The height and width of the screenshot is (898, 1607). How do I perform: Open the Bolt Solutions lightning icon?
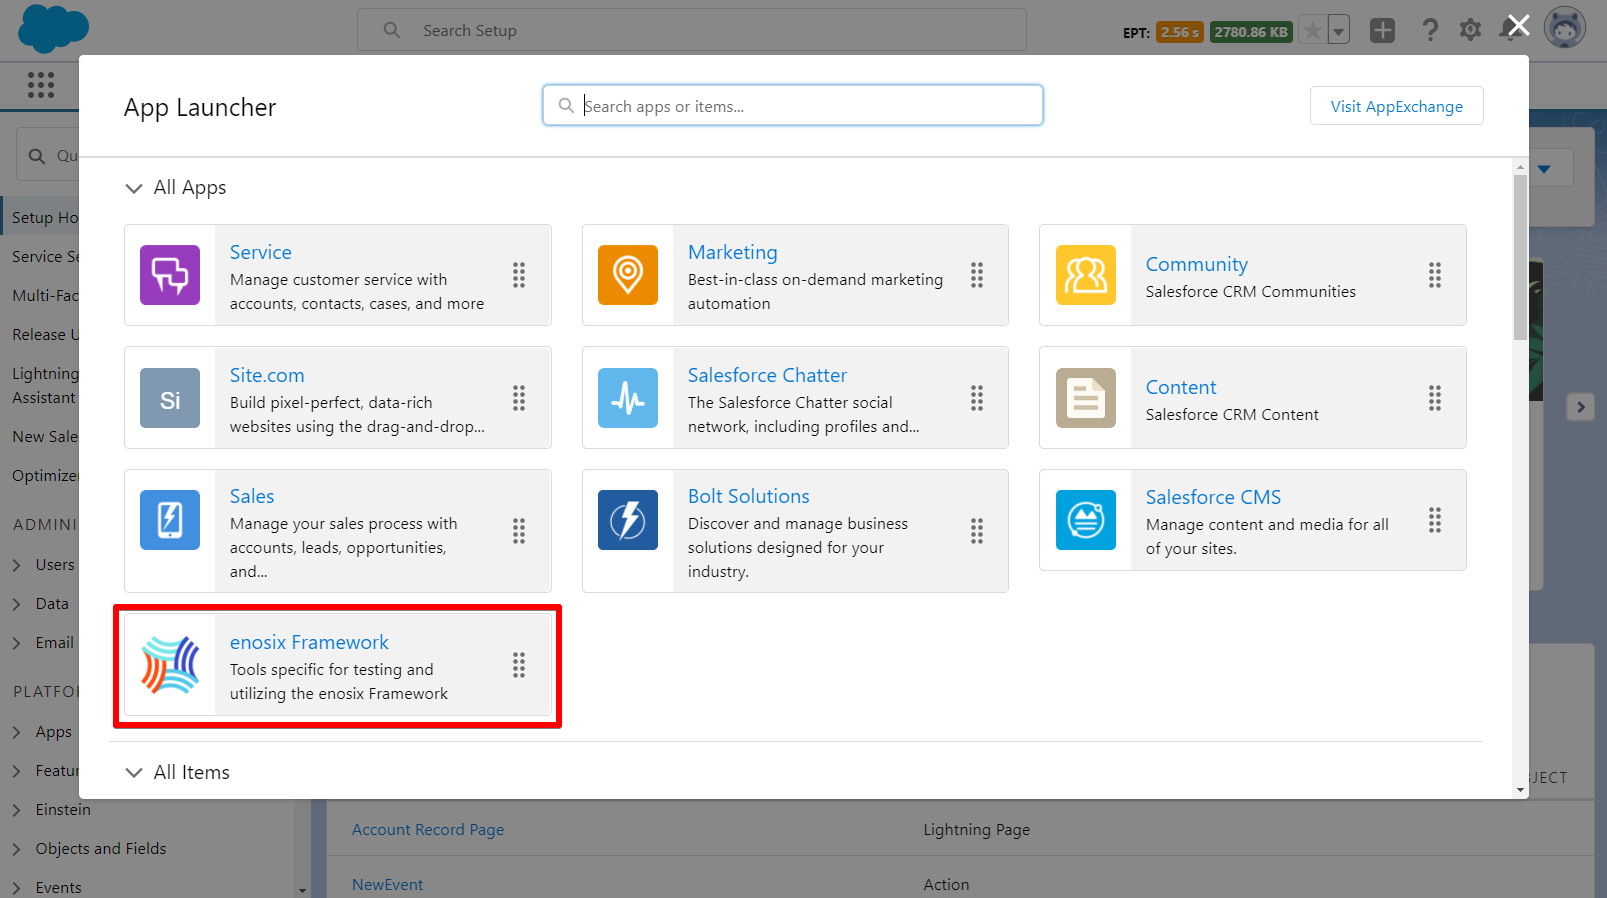click(628, 520)
